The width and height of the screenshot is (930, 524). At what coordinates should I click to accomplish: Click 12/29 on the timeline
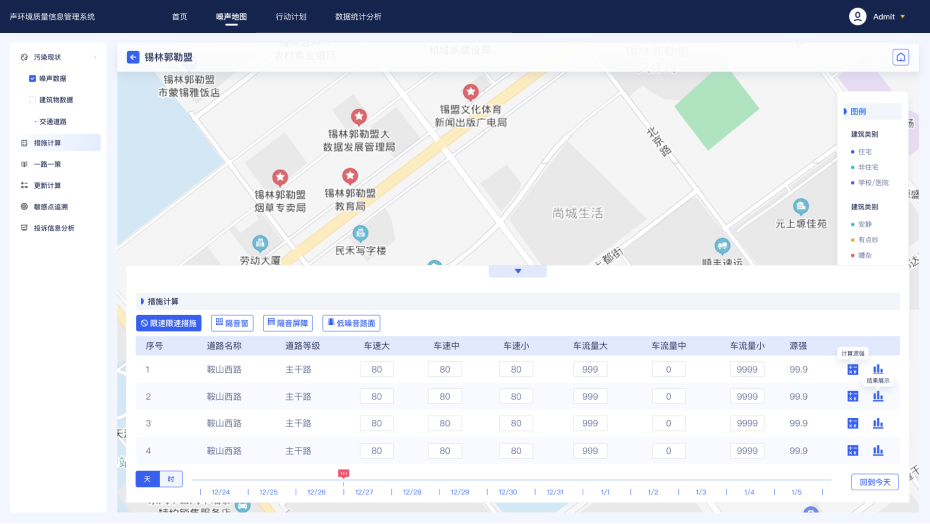coord(460,492)
